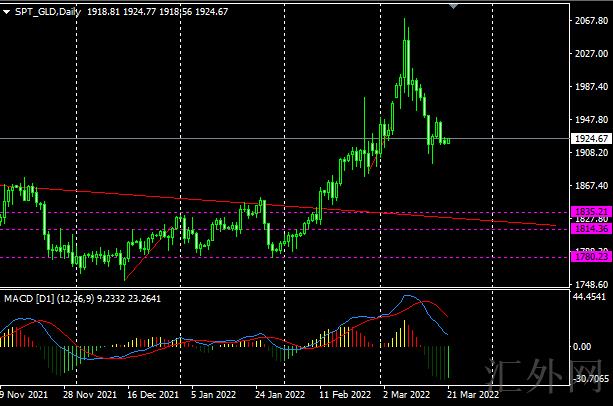Click the SPT_GLD,Daily chart title

point(48,12)
